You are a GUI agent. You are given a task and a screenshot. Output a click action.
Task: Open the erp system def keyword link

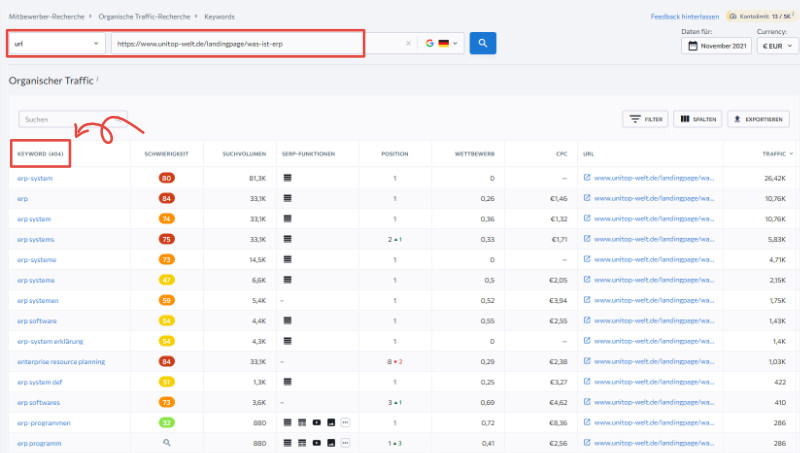(x=39, y=382)
